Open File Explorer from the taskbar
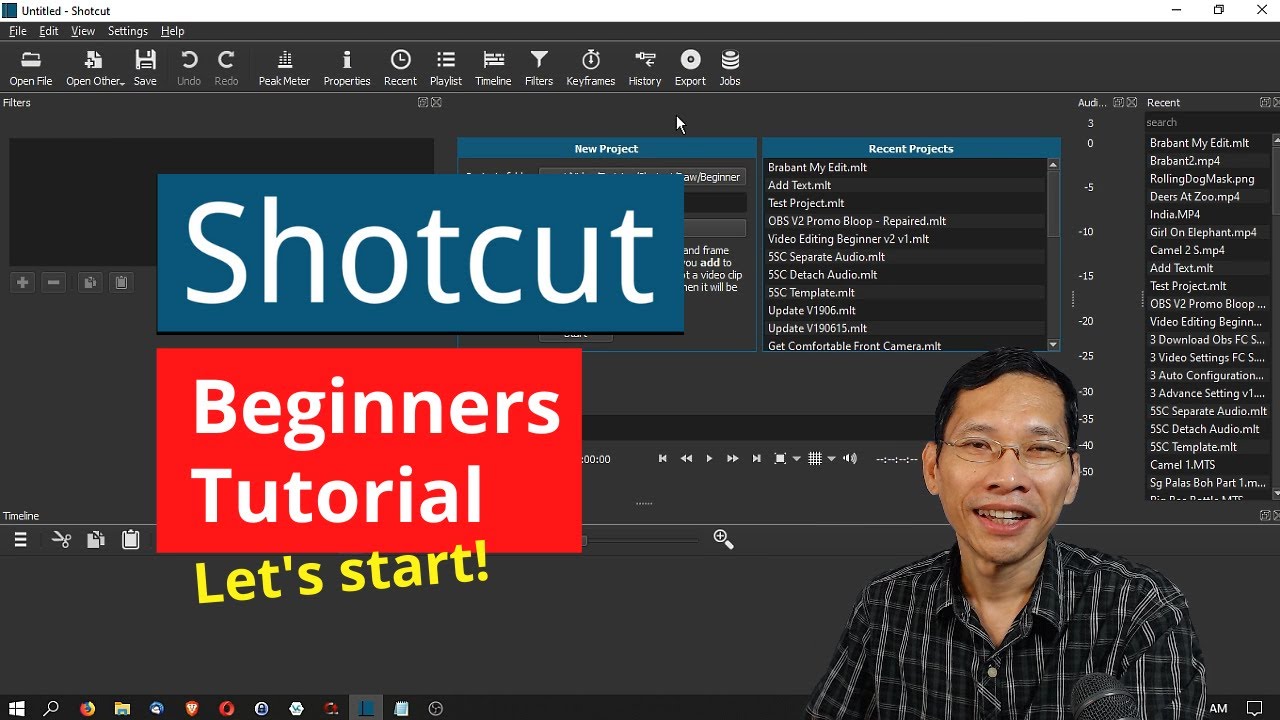The height and width of the screenshot is (720, 1280). tap(122, 708)
